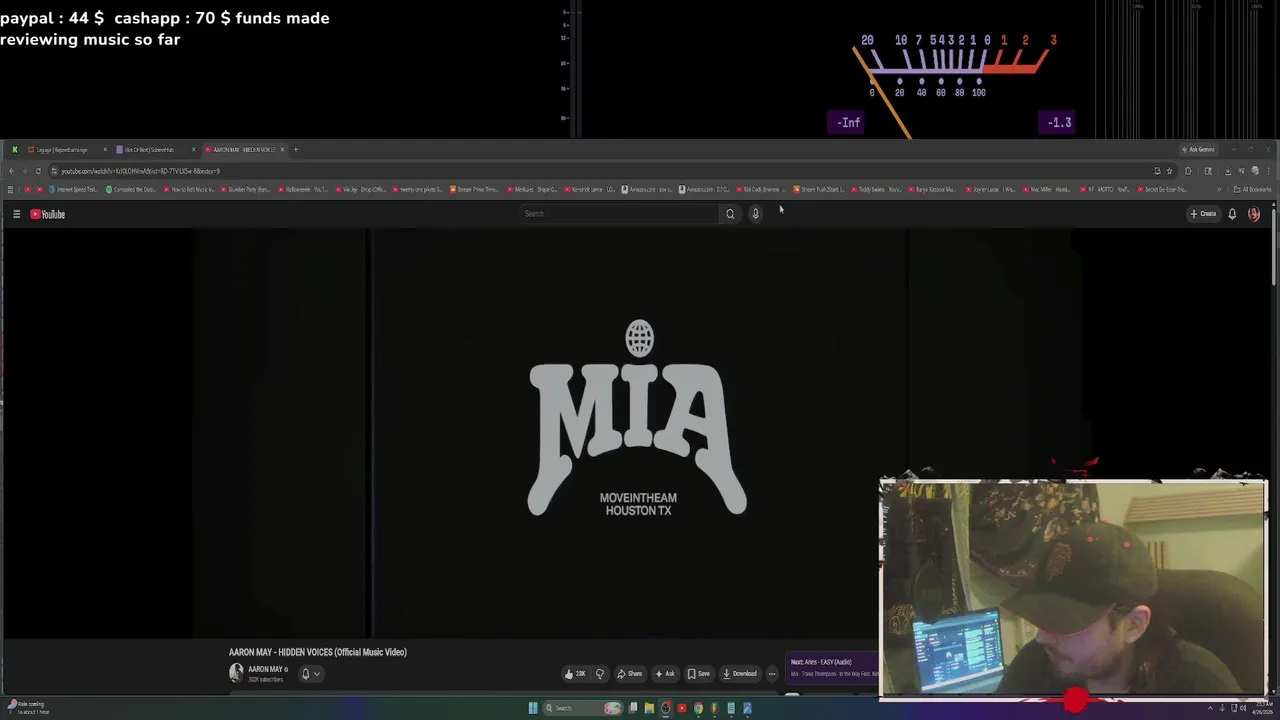Open File Explorer from the taskbar

tap(649, 708)
